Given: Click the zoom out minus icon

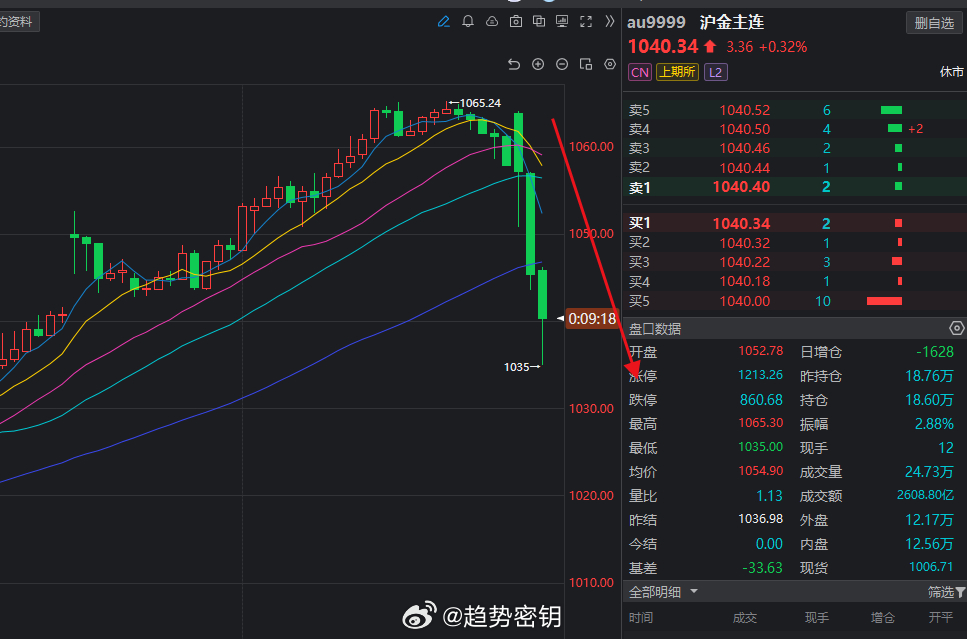Looking at the screenshot, I should click(x=561, y=64).
